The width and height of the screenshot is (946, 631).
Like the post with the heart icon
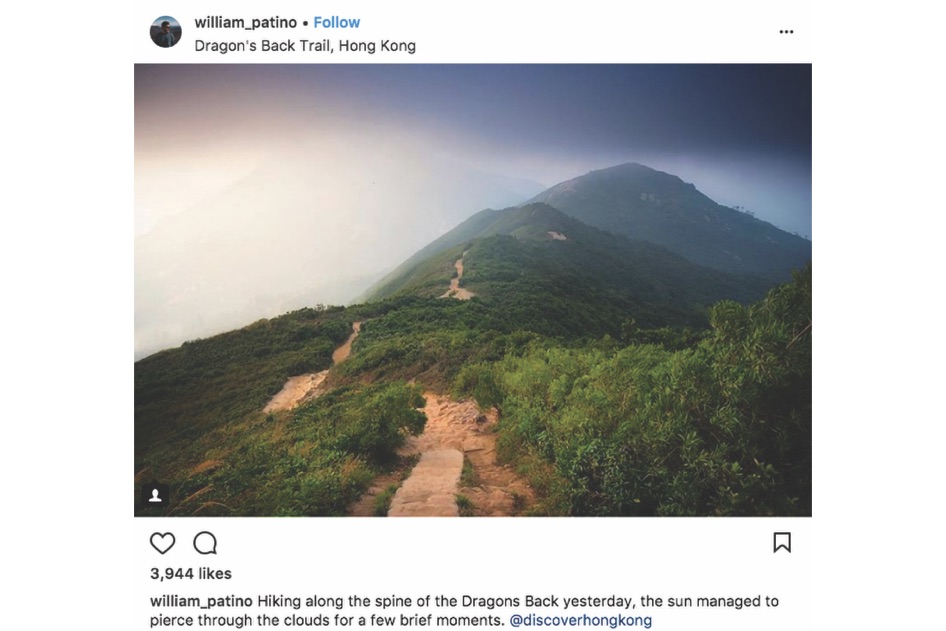(x=162, y=543)
